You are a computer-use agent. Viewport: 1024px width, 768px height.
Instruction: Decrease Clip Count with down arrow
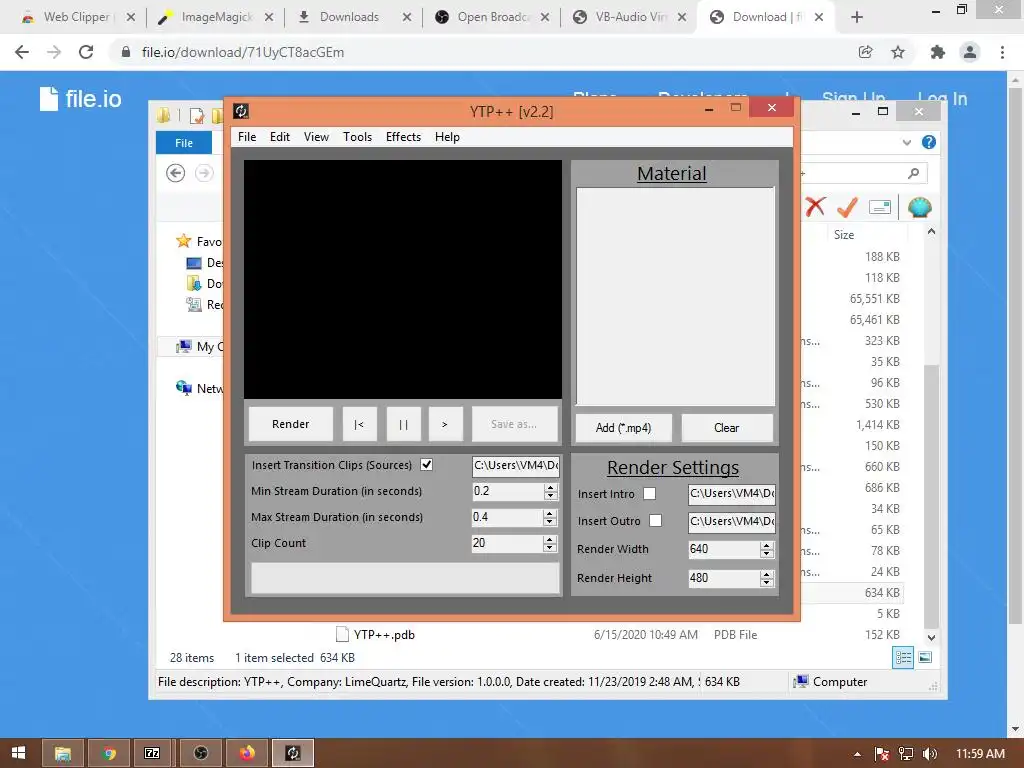pos(550,548)
